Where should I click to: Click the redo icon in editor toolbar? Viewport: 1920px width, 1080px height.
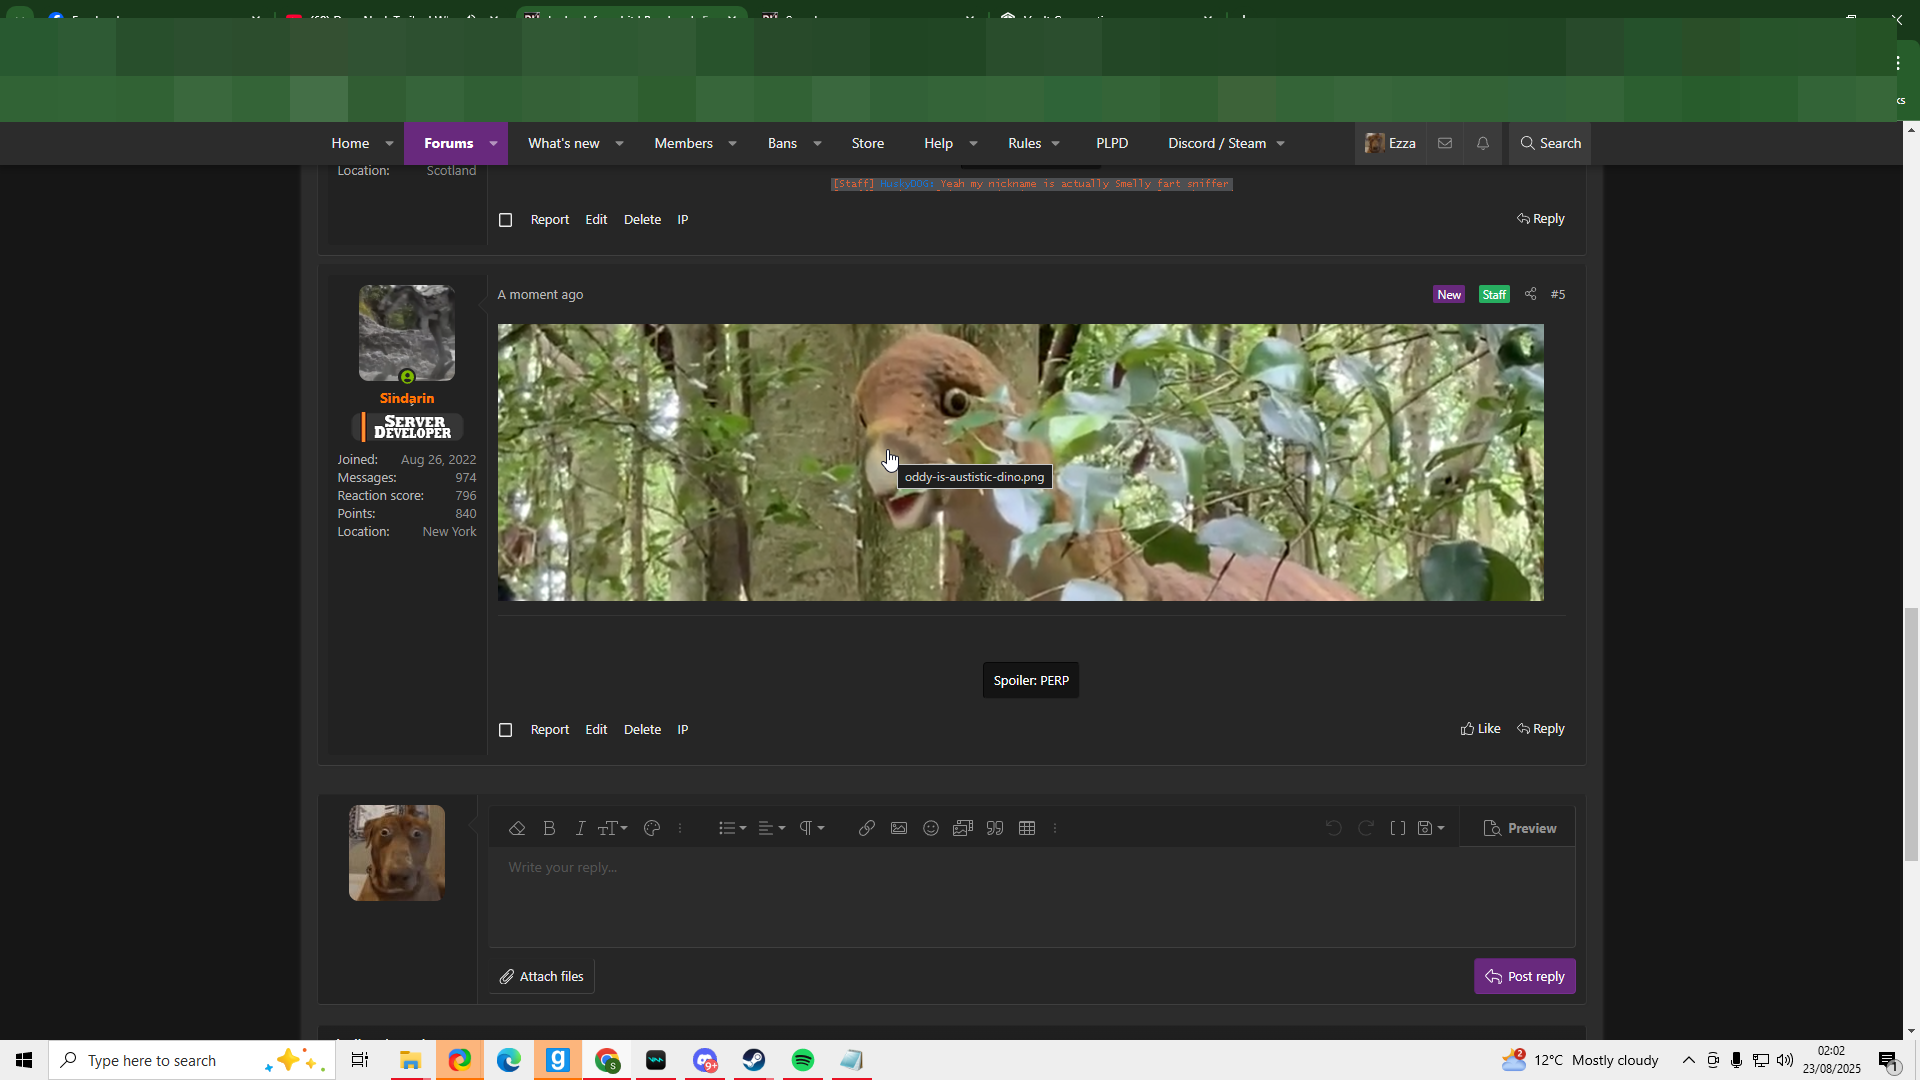click(1365, 828)
